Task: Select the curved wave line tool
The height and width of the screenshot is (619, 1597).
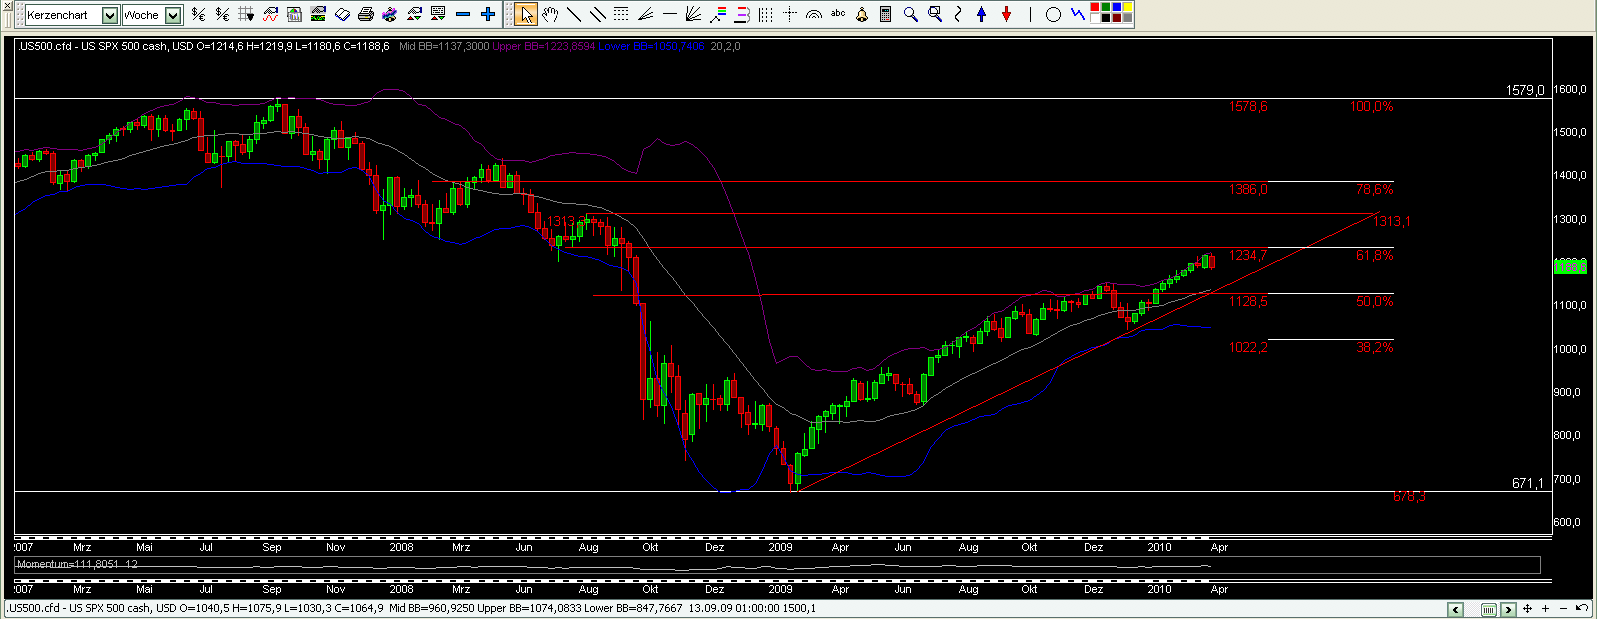Action: (957, 14)
